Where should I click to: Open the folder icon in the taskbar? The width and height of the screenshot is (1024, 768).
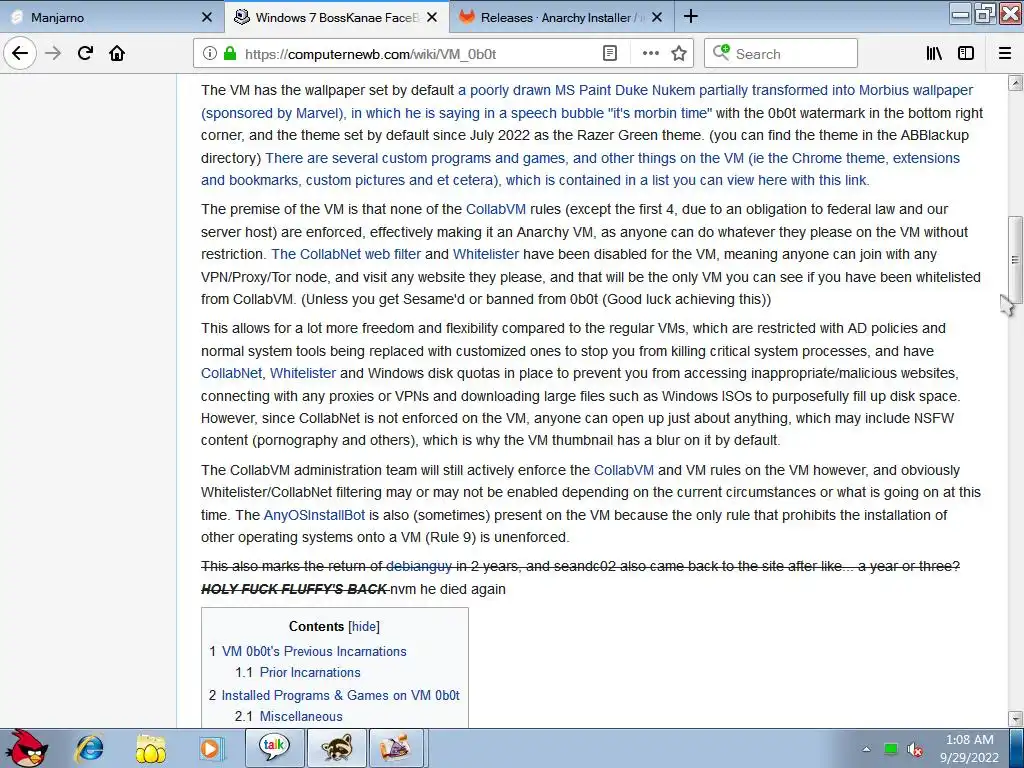click(150, 748)
